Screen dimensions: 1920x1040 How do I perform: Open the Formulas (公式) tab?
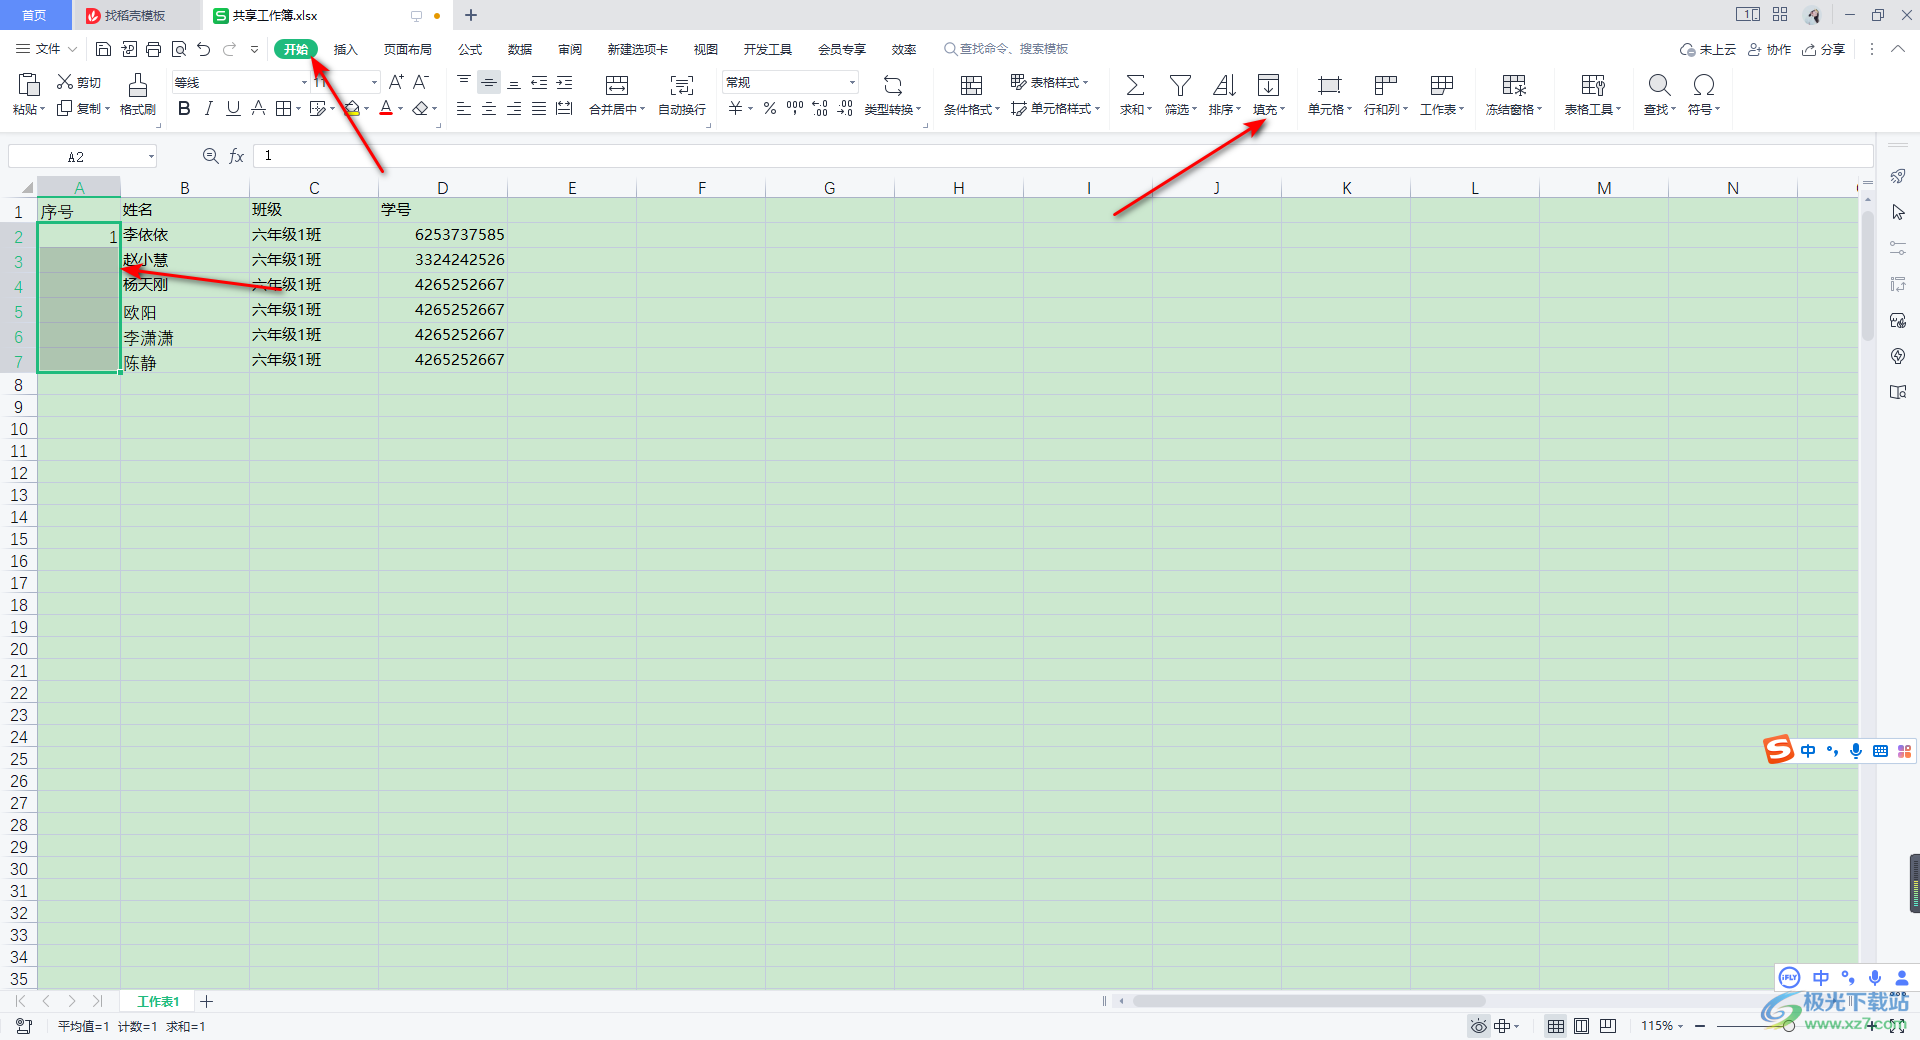(470, 49)
